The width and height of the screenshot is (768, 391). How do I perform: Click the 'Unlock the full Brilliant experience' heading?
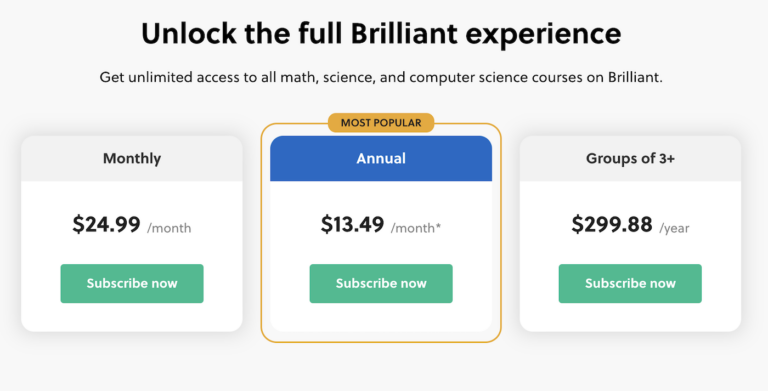tap(381, 34)
